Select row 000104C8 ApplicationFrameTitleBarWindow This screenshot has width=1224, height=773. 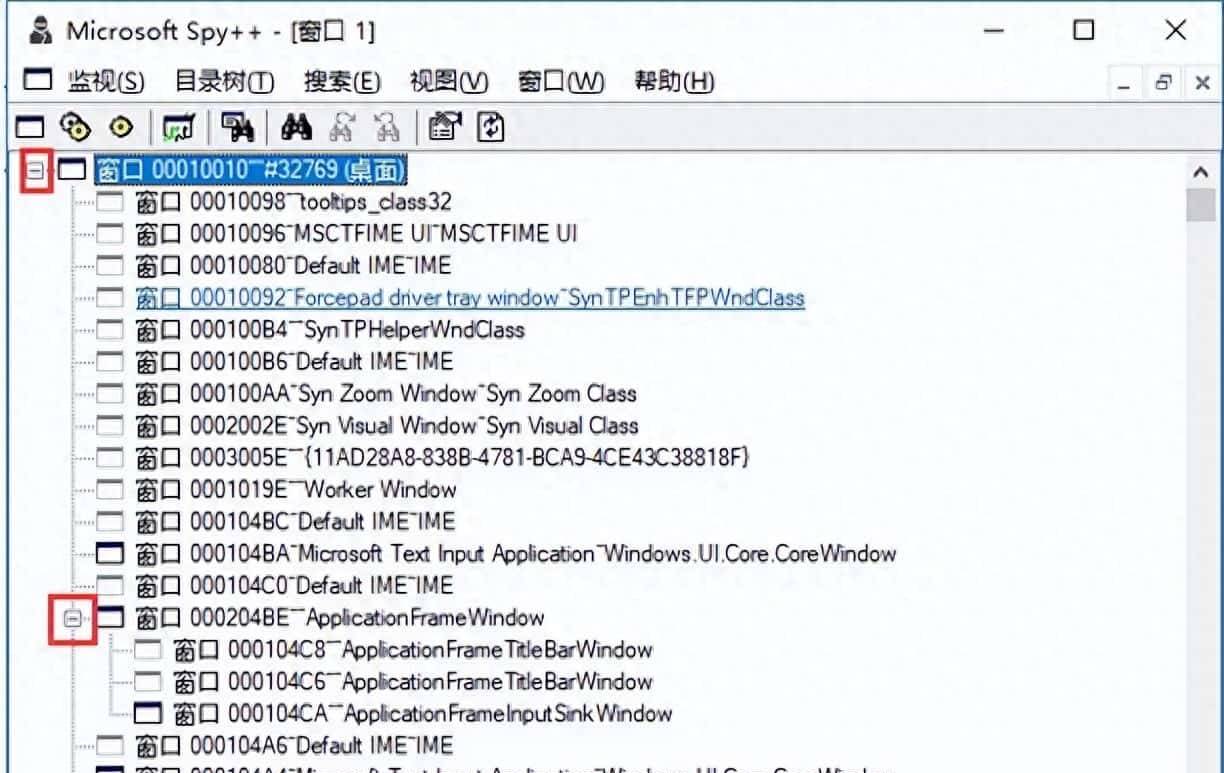tap(412, 650)
